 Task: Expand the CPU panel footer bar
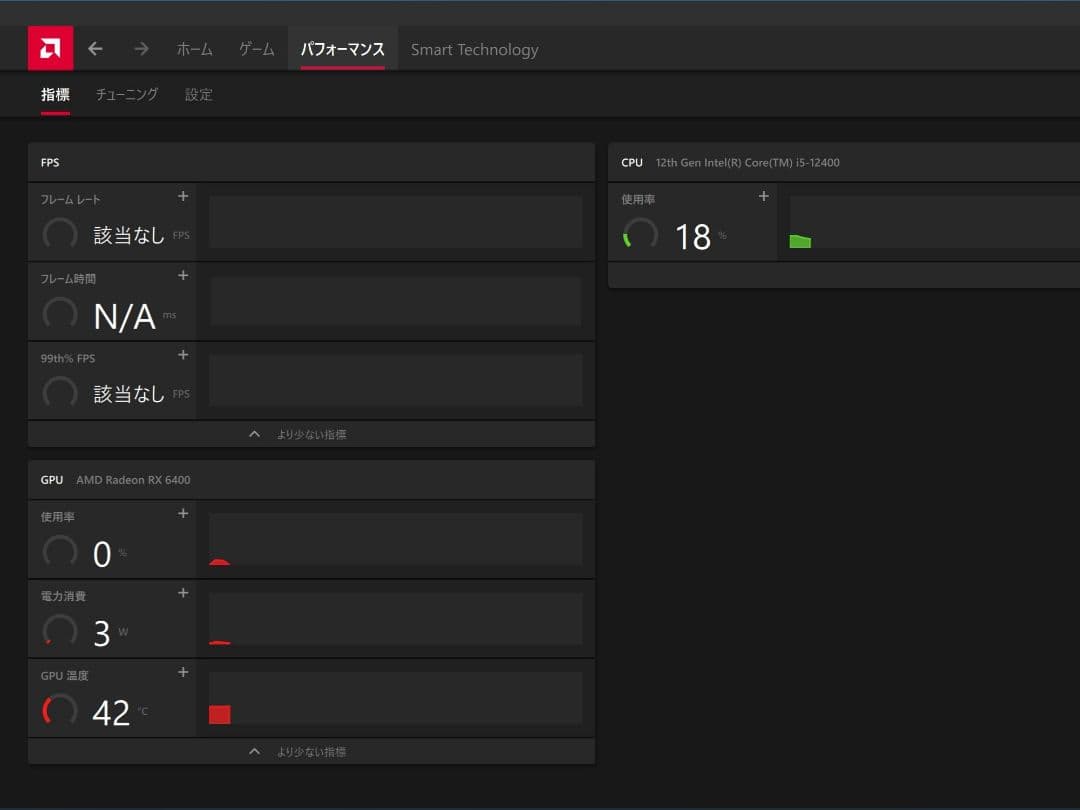point(843,275)
